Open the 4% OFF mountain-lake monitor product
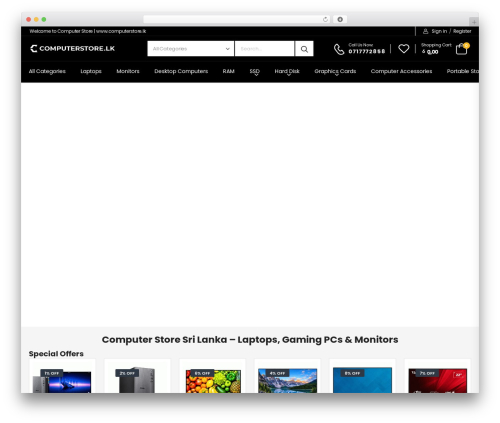 (x=287, y=376)
